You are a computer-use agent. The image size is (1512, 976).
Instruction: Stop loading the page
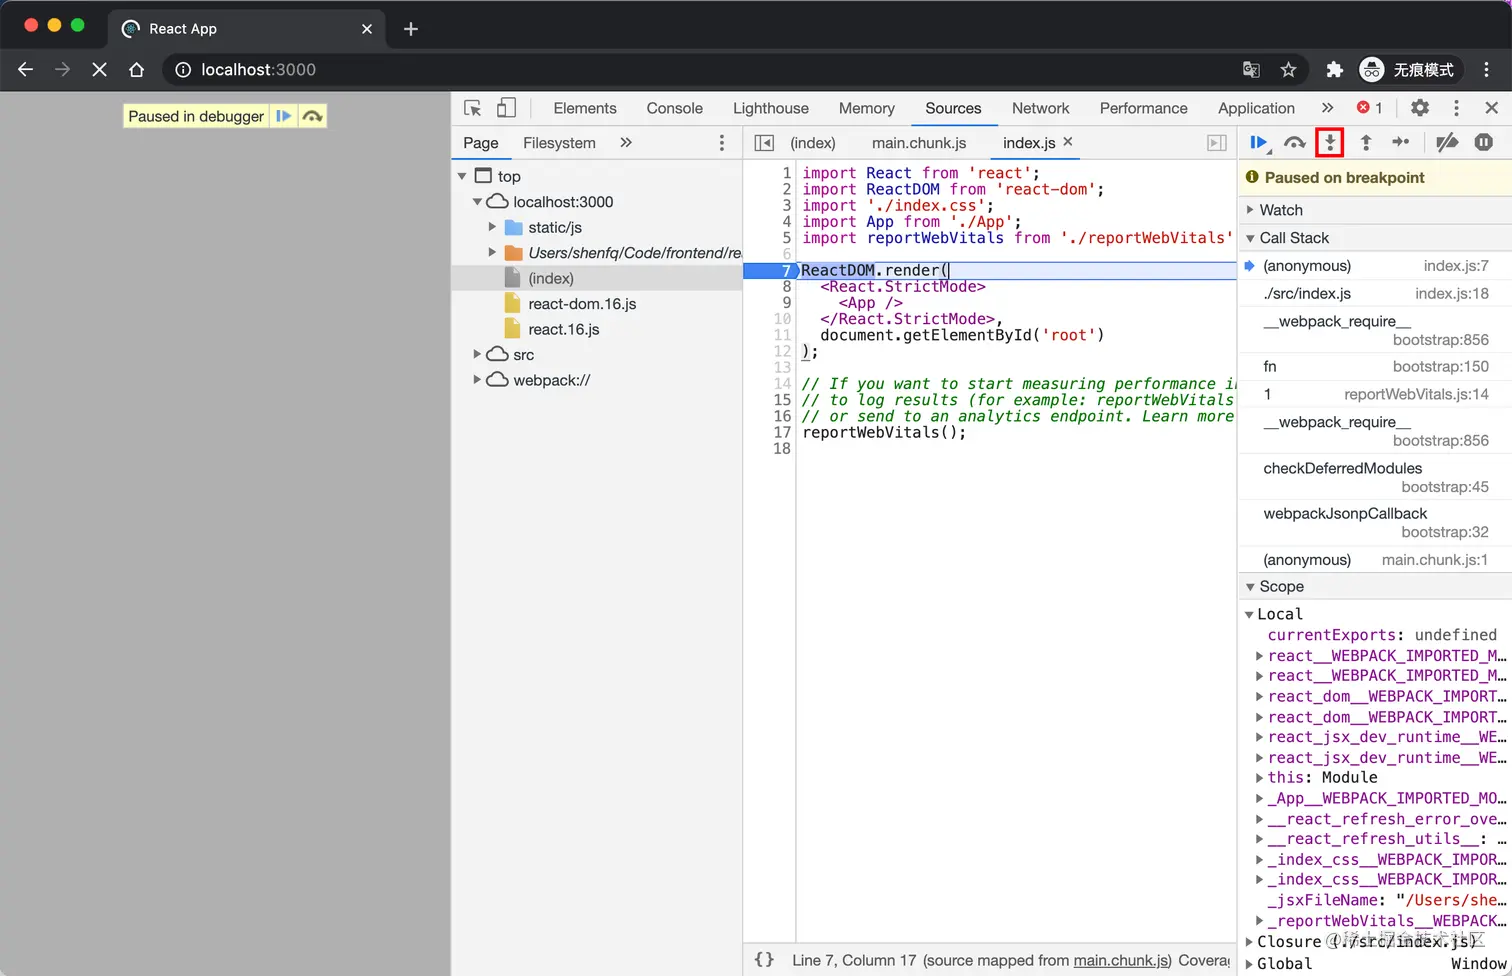(x=99, y=69)
